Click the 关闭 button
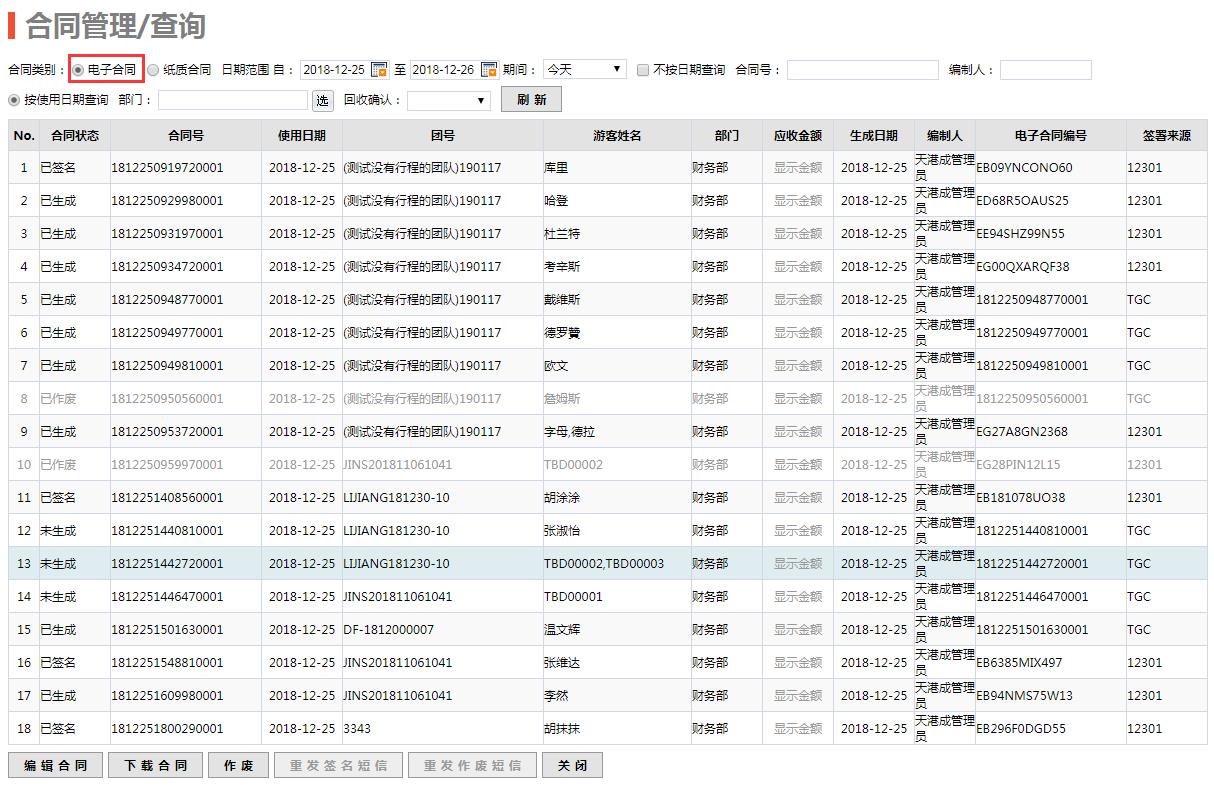This screenshot has height=785, width=1214. pyautogui.click(x=572, y=766)
